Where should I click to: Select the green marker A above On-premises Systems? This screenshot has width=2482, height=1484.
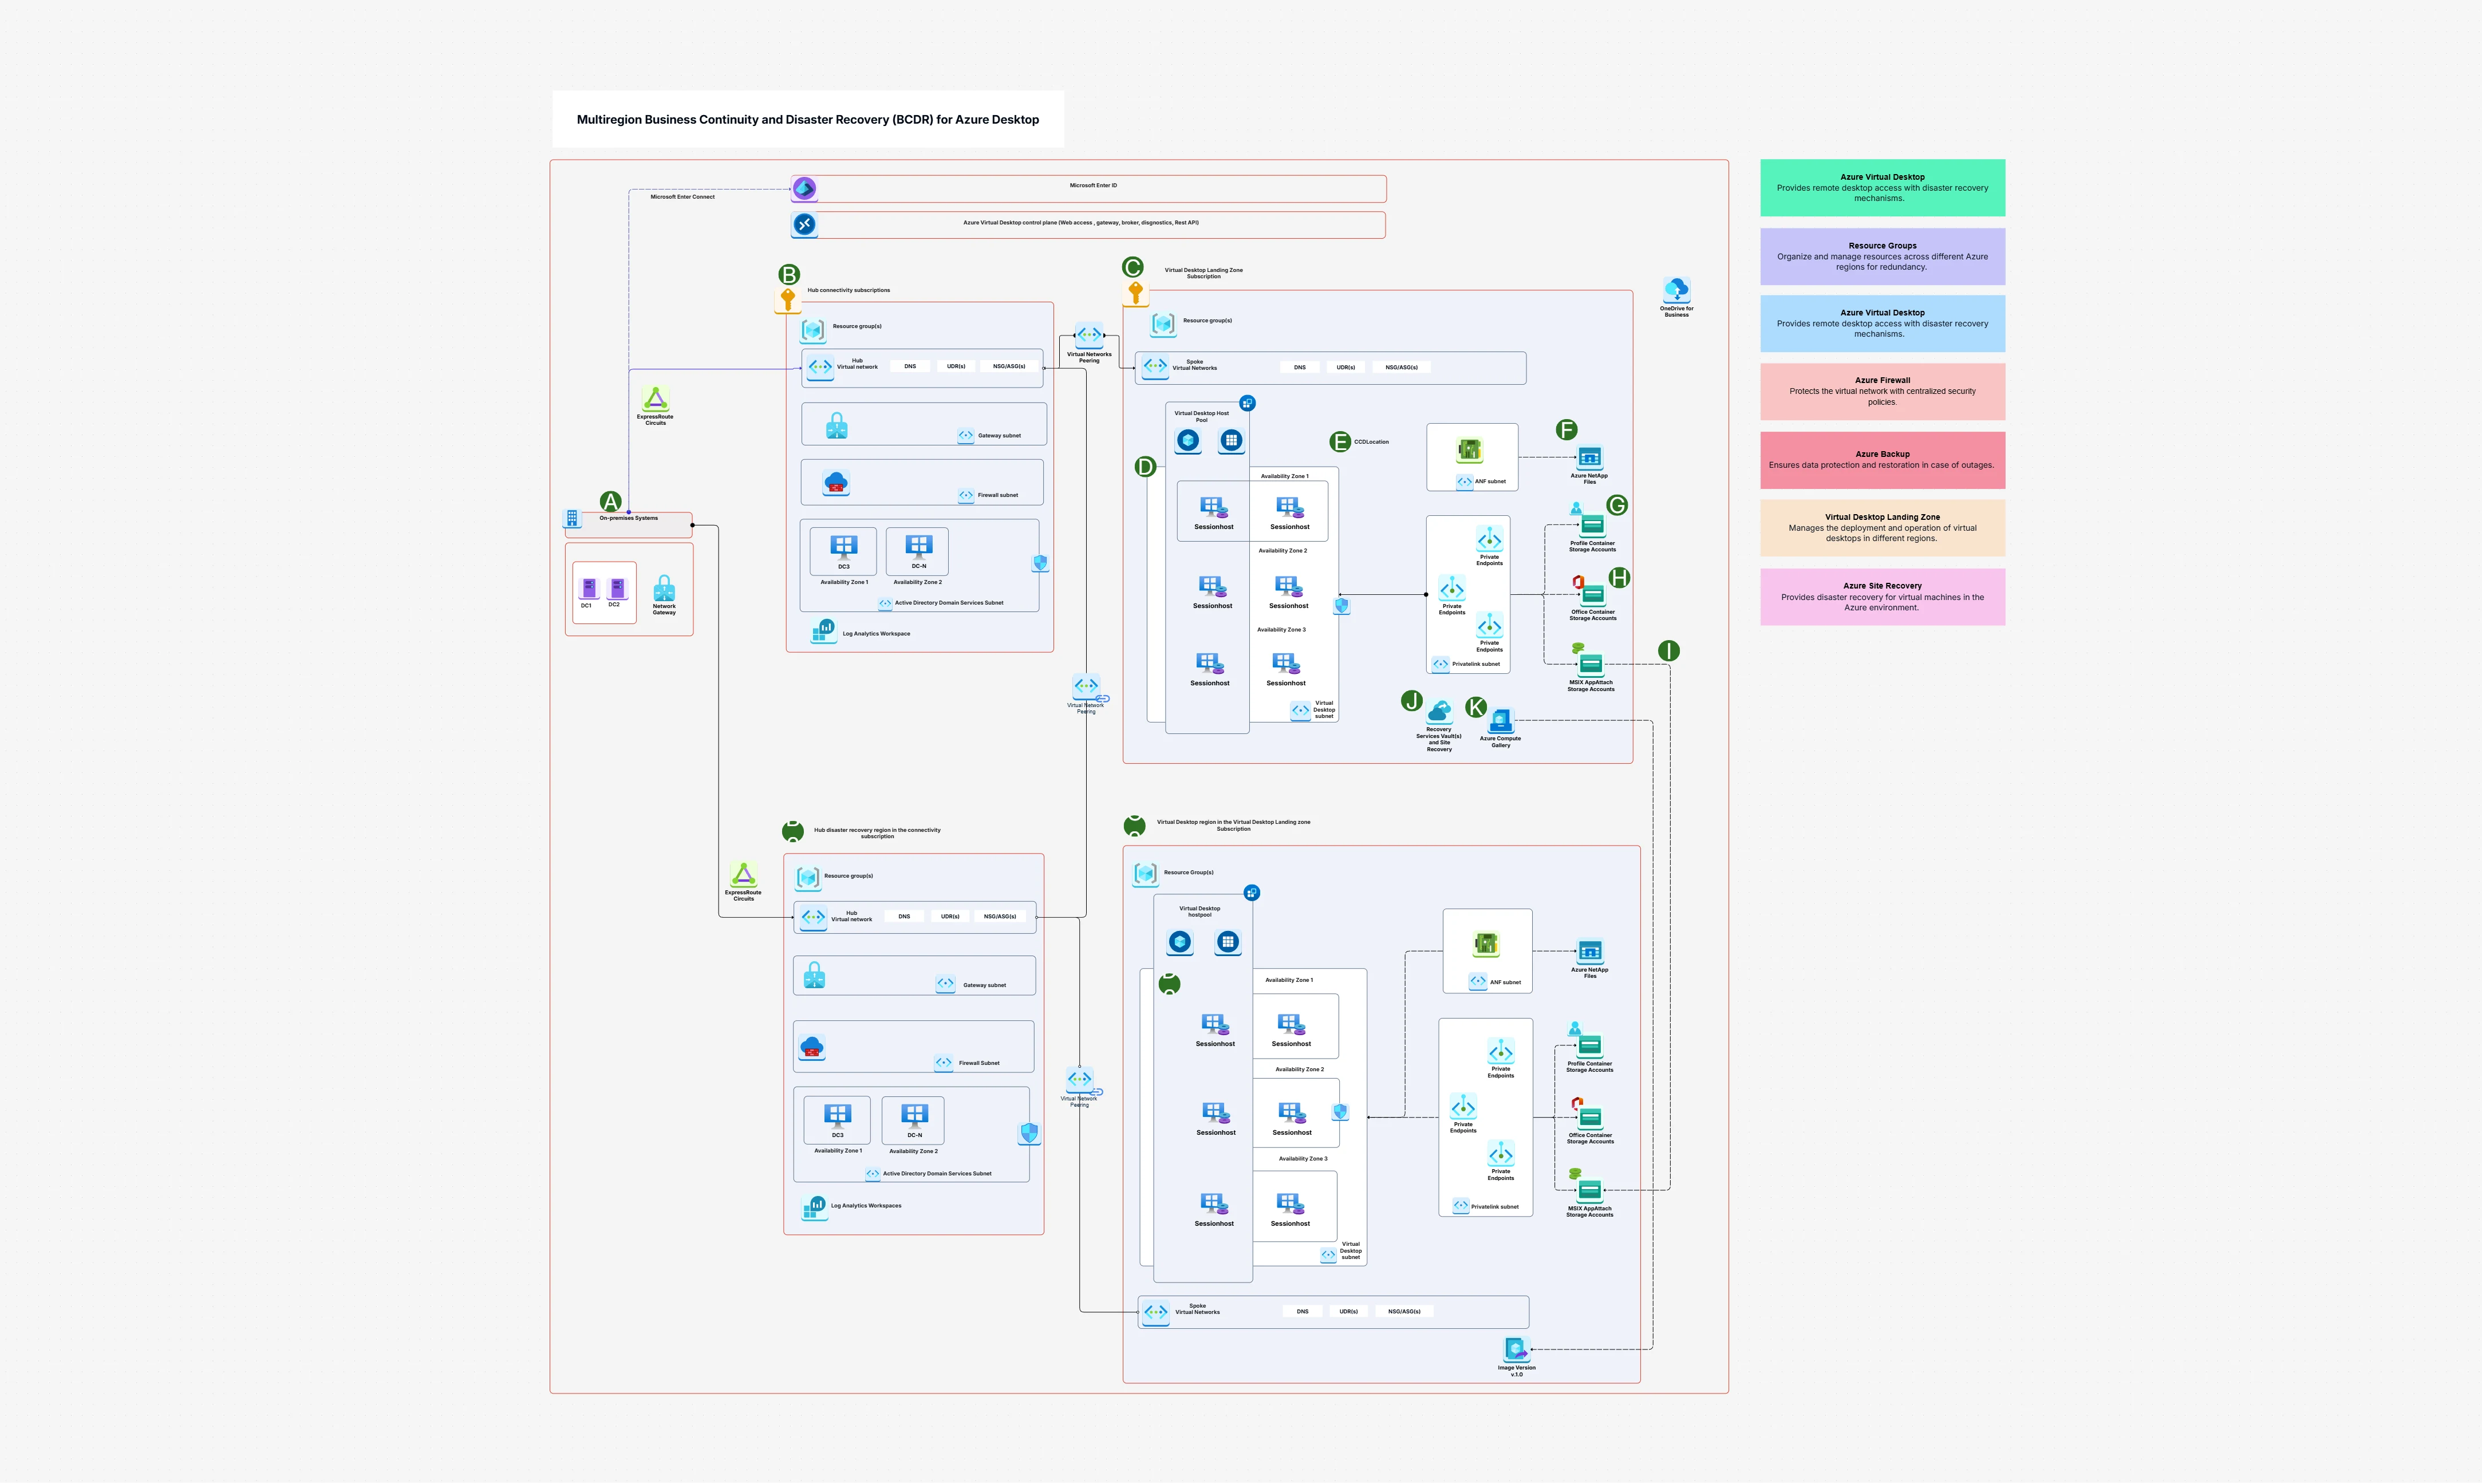pos(610,502)
